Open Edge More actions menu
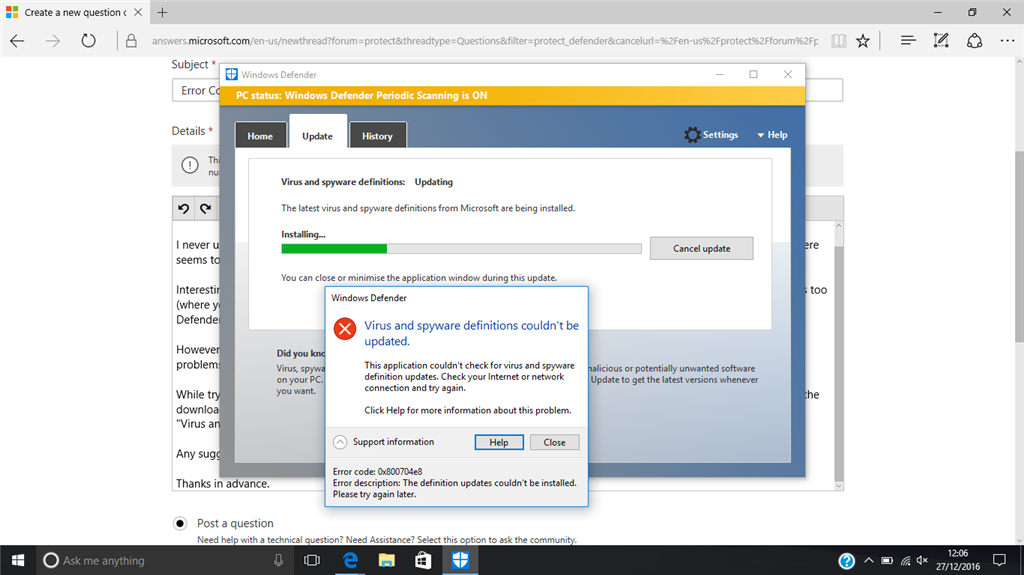 click(1008, 41)
